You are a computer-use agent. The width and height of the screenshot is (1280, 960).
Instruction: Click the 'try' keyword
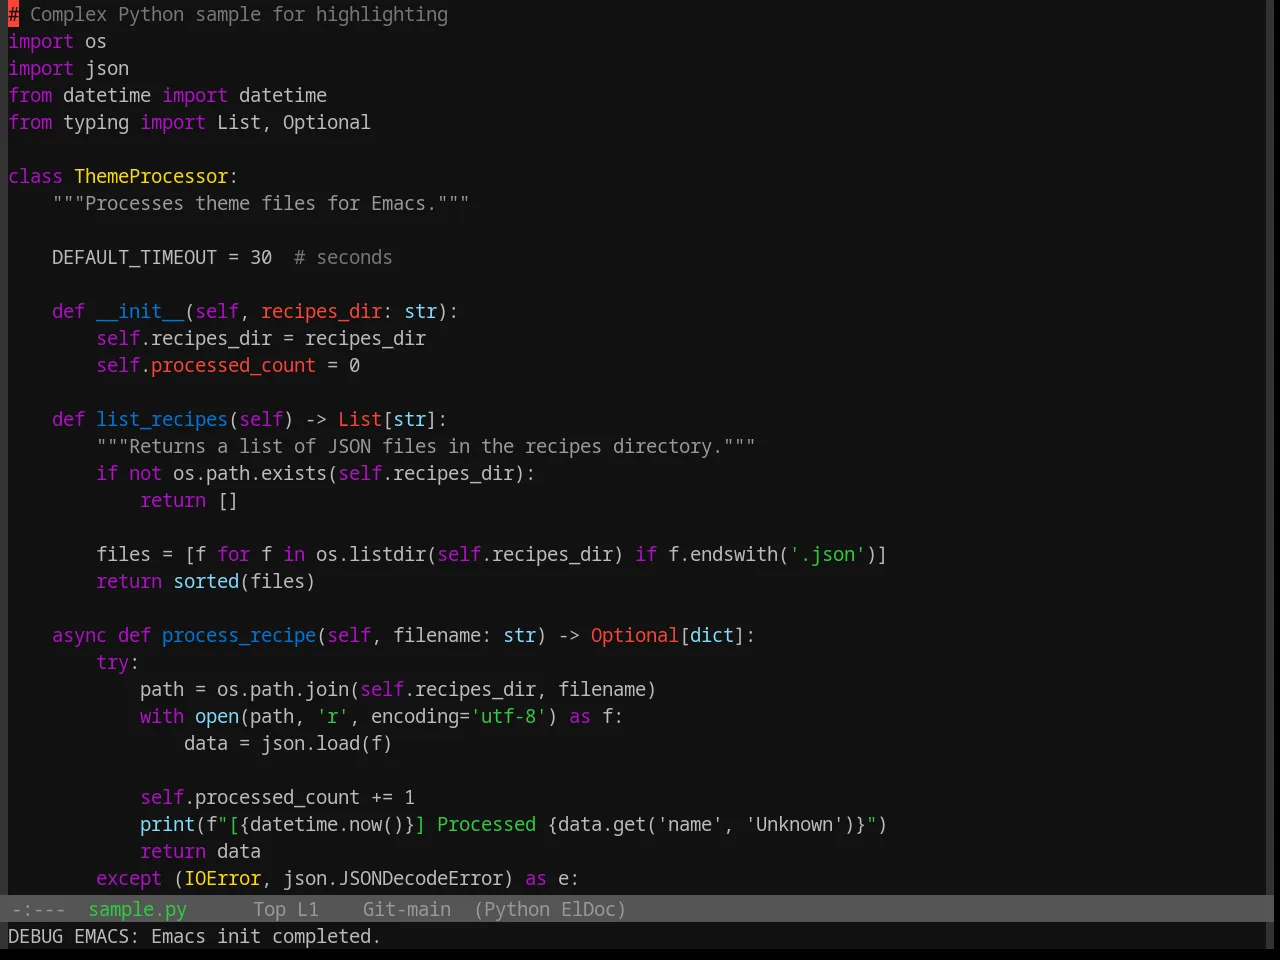point(112,662)
